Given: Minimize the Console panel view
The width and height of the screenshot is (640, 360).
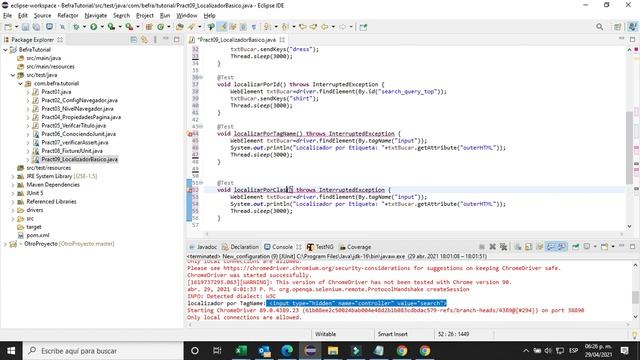Looking at the screenshot, I should coord(622,246).
